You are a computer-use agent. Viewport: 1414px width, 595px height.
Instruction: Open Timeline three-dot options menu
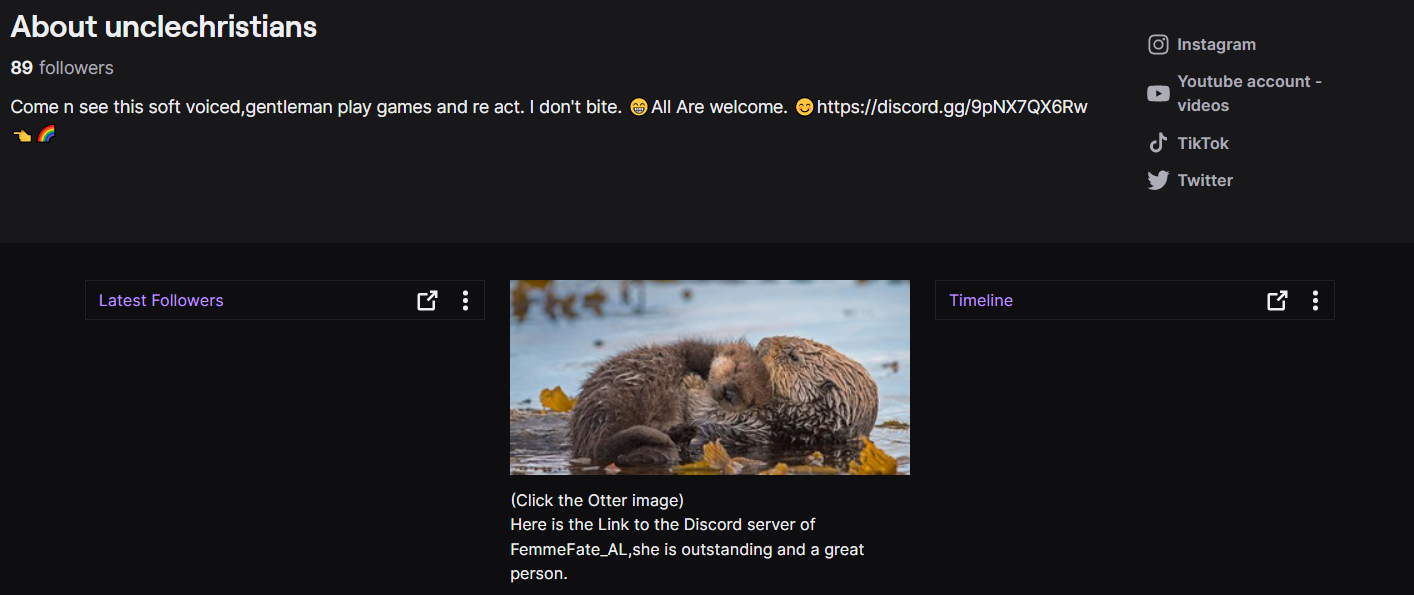click(1315, 300)
